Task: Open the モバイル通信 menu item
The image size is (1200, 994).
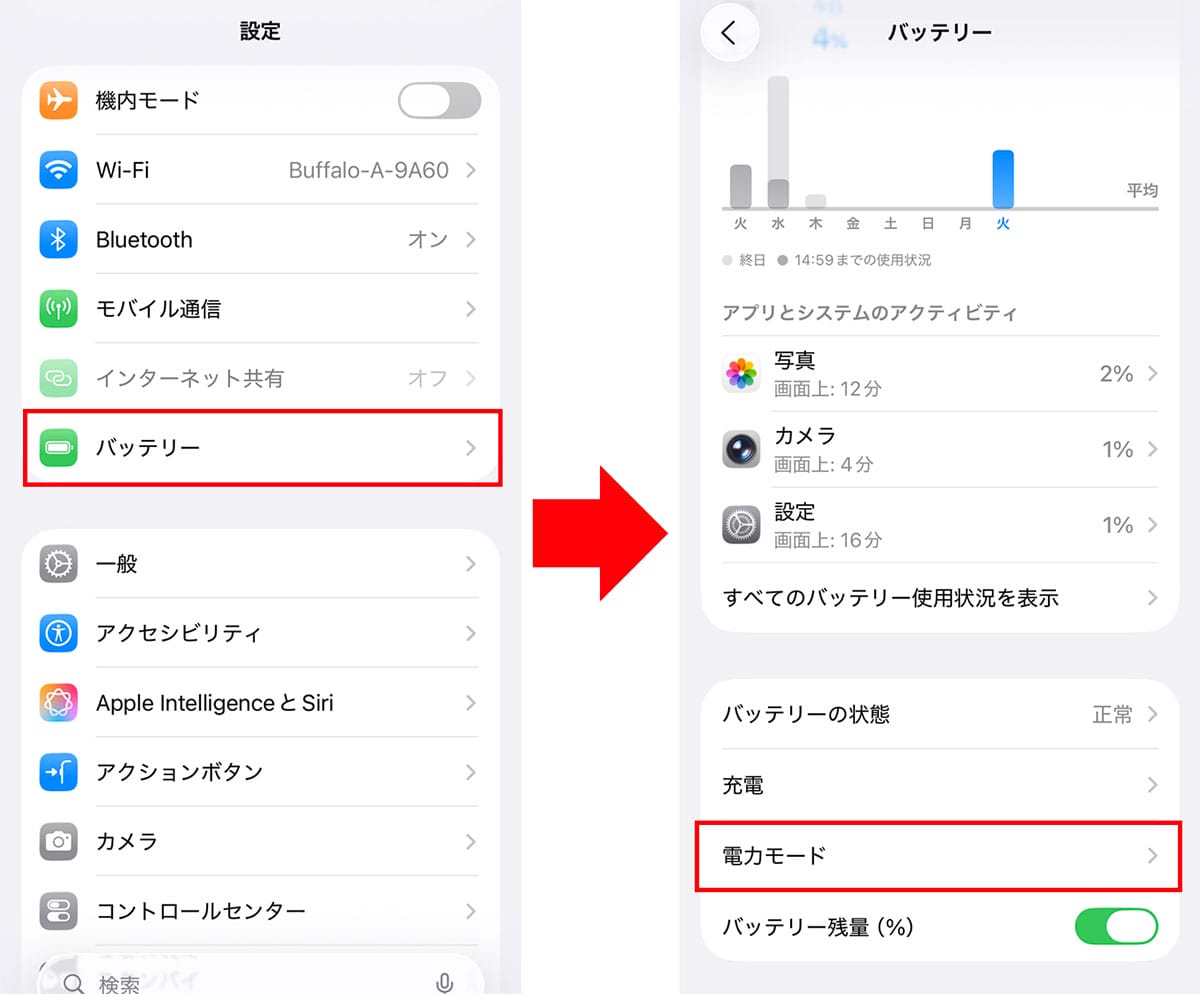Action: tap(261, 309)
